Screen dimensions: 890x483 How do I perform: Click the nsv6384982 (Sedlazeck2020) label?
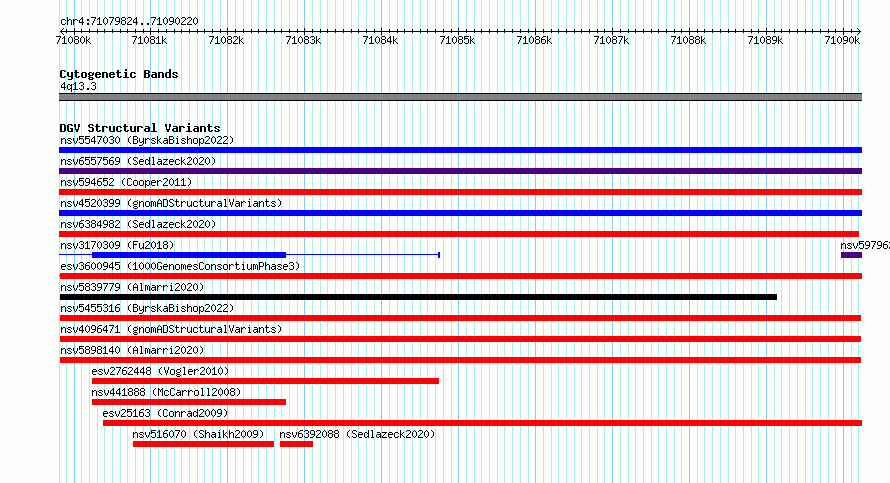pyautogui.click(x=138, y=224)
